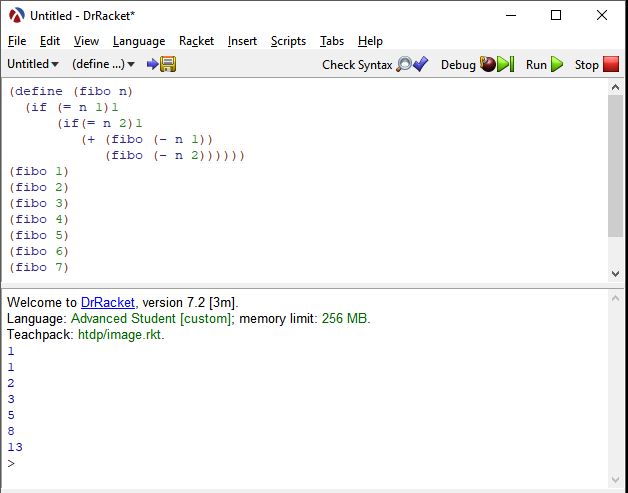Click the Check Syntax magnifier icon
The width and height of the screenshot is (628, 493).
click(404, 64)
